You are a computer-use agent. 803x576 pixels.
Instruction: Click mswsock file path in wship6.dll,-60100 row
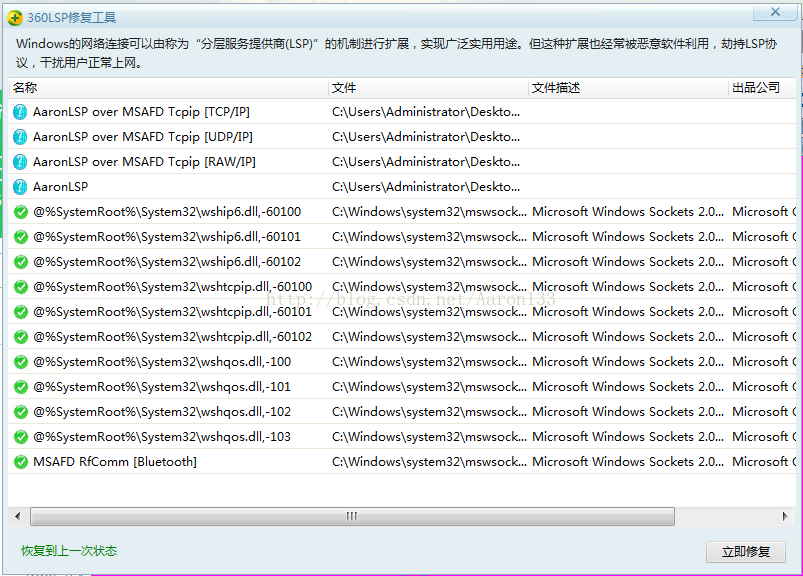tap(429, 212)
